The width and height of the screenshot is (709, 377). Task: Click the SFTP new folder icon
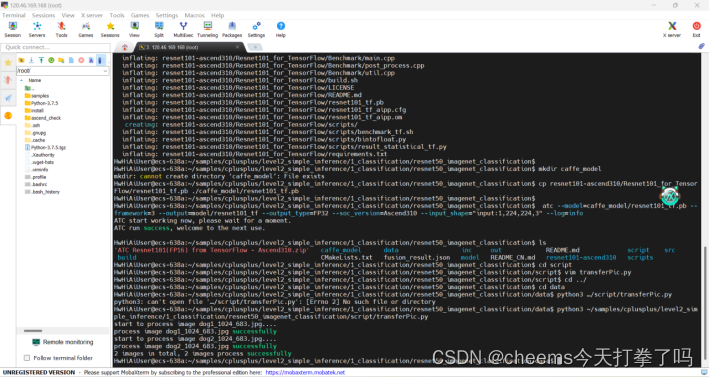click(x=61, y=60)
